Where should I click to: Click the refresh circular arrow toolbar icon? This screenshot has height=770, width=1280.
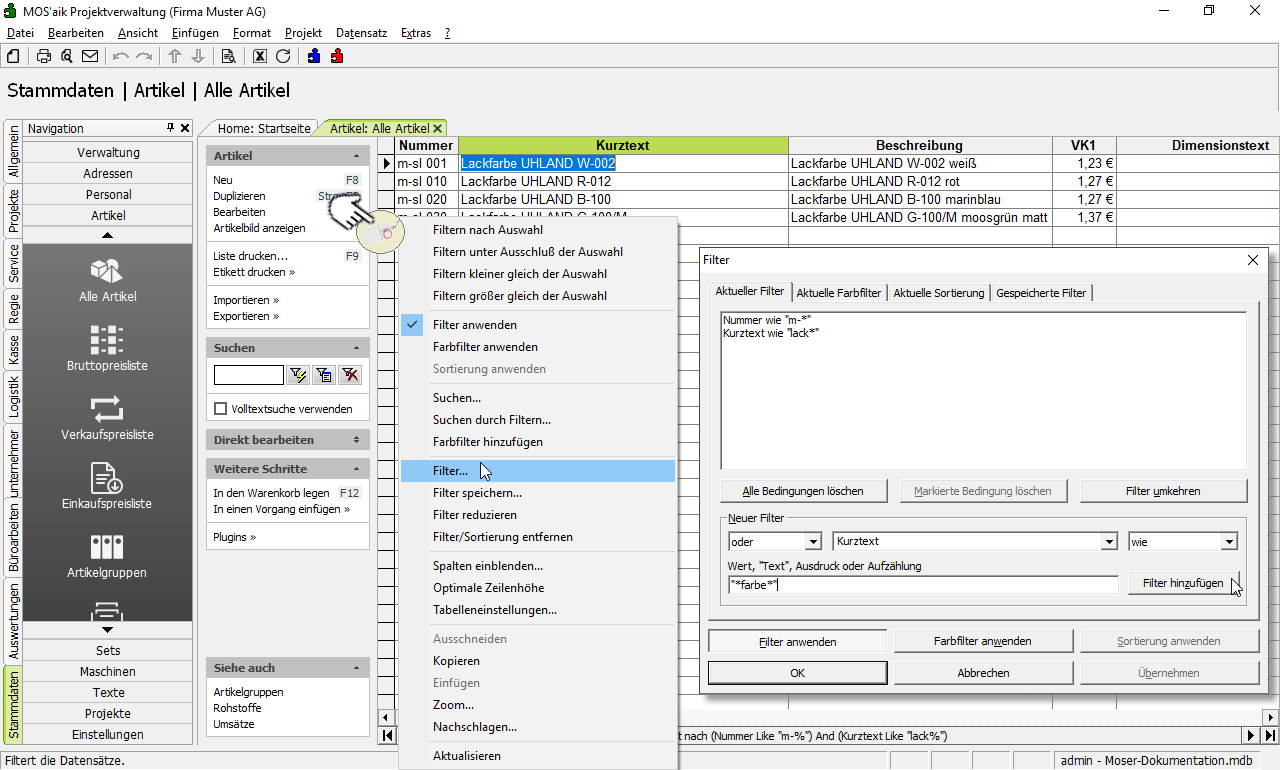tap(283, 56)
